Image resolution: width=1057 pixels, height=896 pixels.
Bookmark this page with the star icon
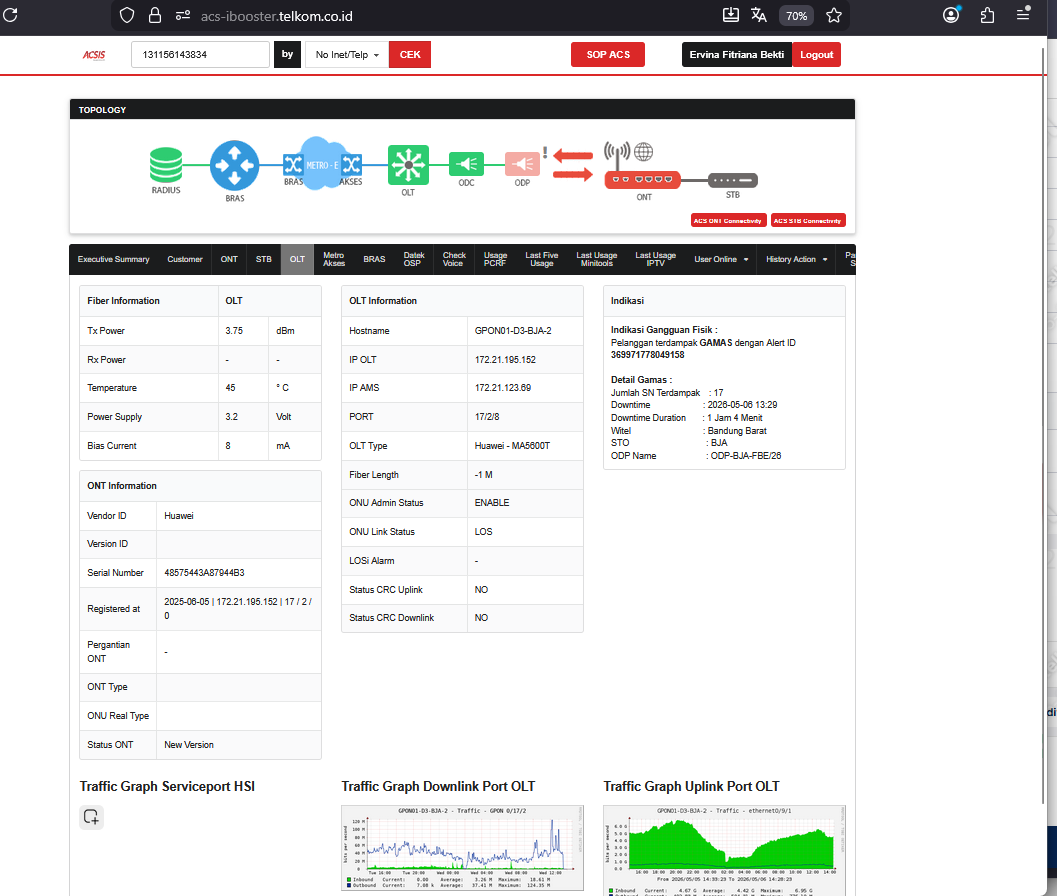coord(834,16)
